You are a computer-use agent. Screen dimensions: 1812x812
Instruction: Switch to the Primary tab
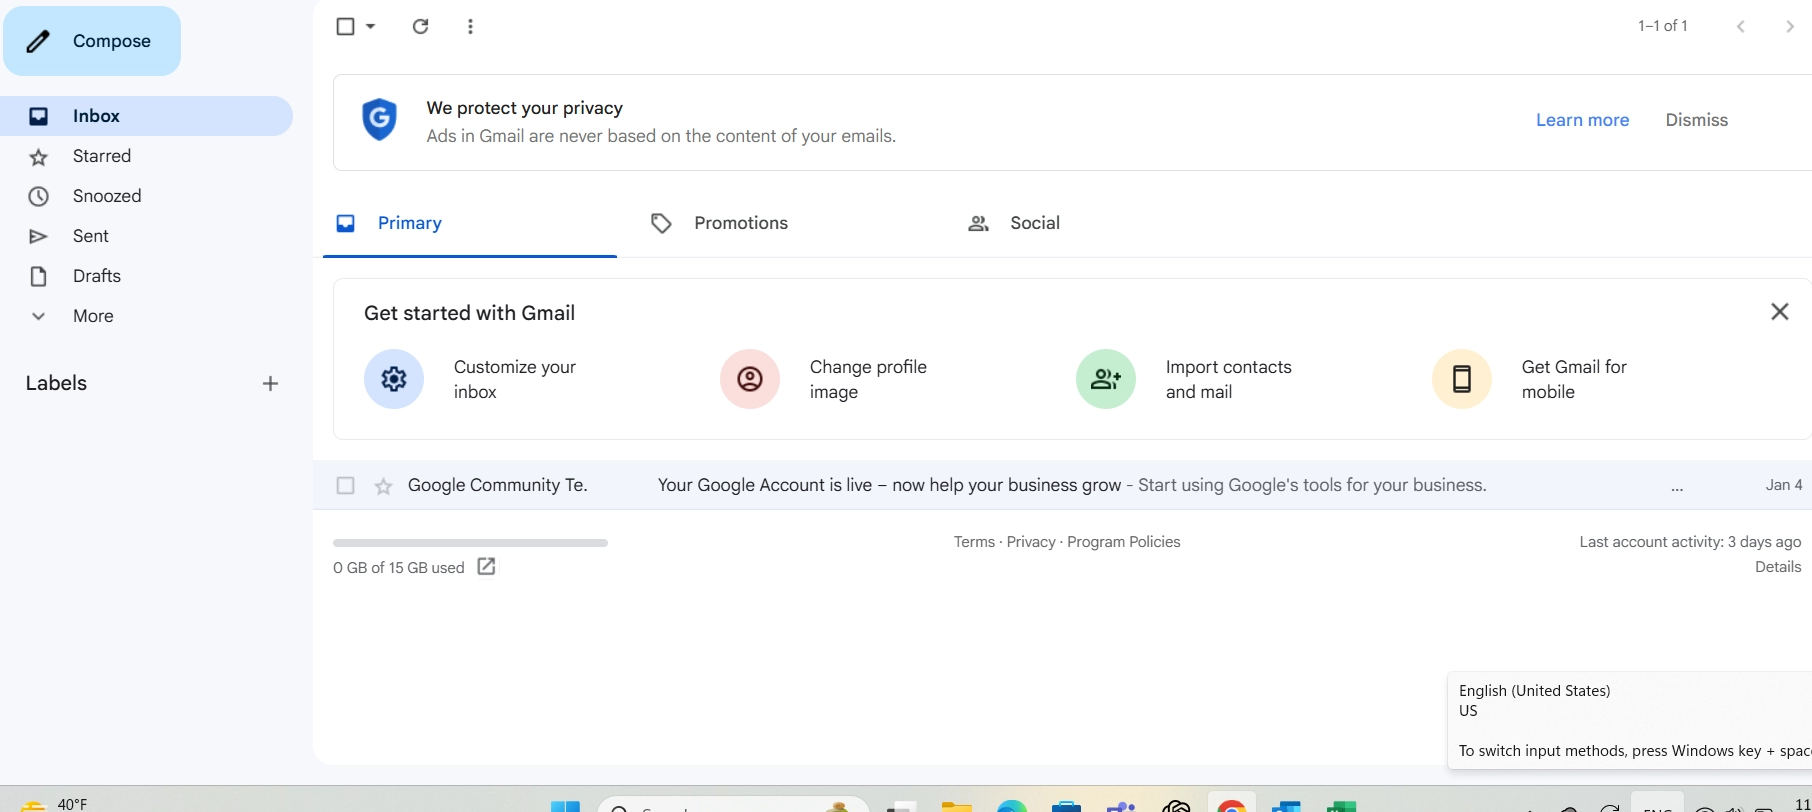click(x=470, y=223)
